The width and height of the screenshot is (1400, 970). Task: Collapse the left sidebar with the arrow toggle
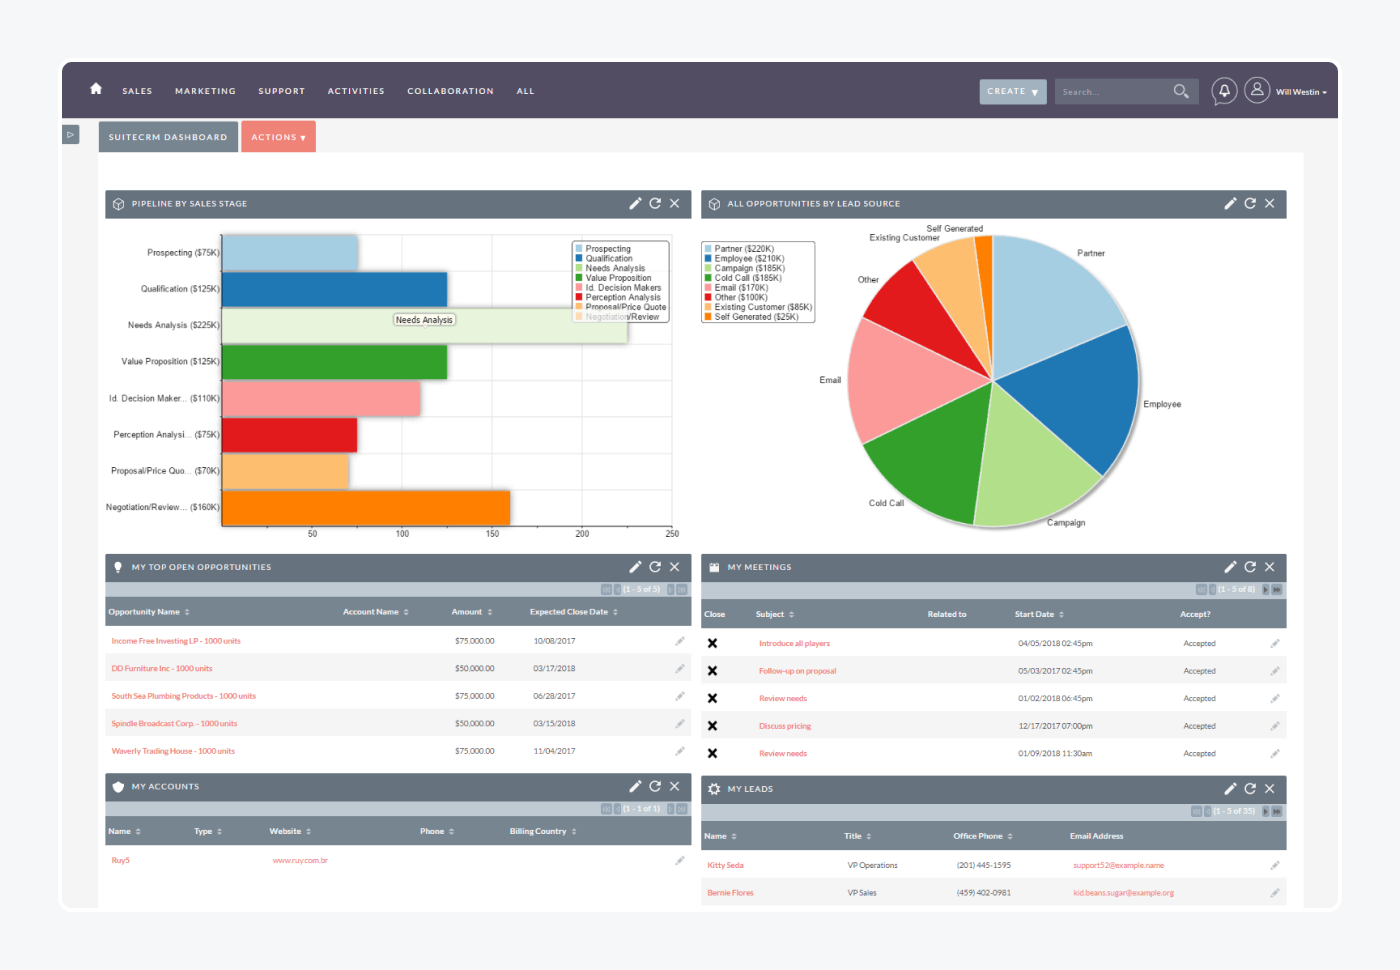tap(70, 134)
